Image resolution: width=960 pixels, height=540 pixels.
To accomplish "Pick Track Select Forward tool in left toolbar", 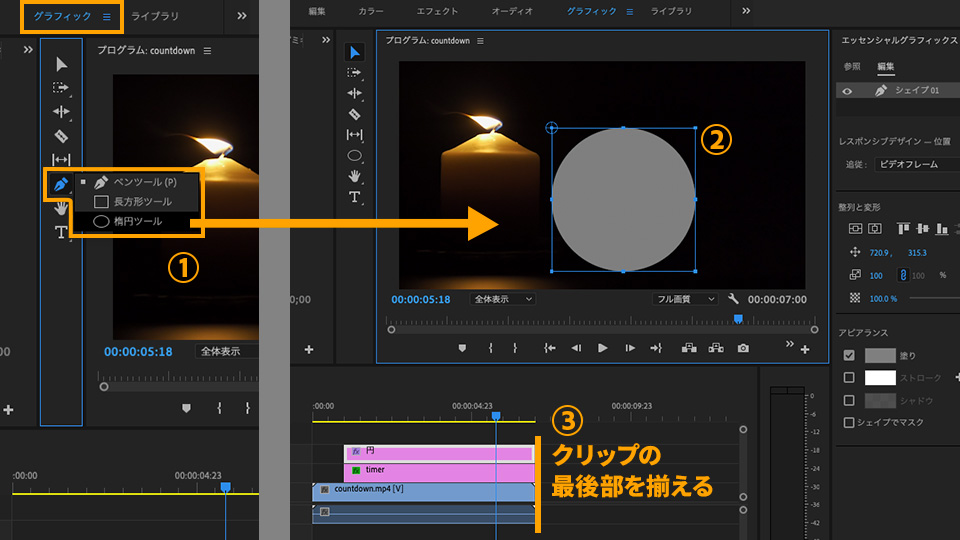I will pyautogui.click(x=61, y=88).
